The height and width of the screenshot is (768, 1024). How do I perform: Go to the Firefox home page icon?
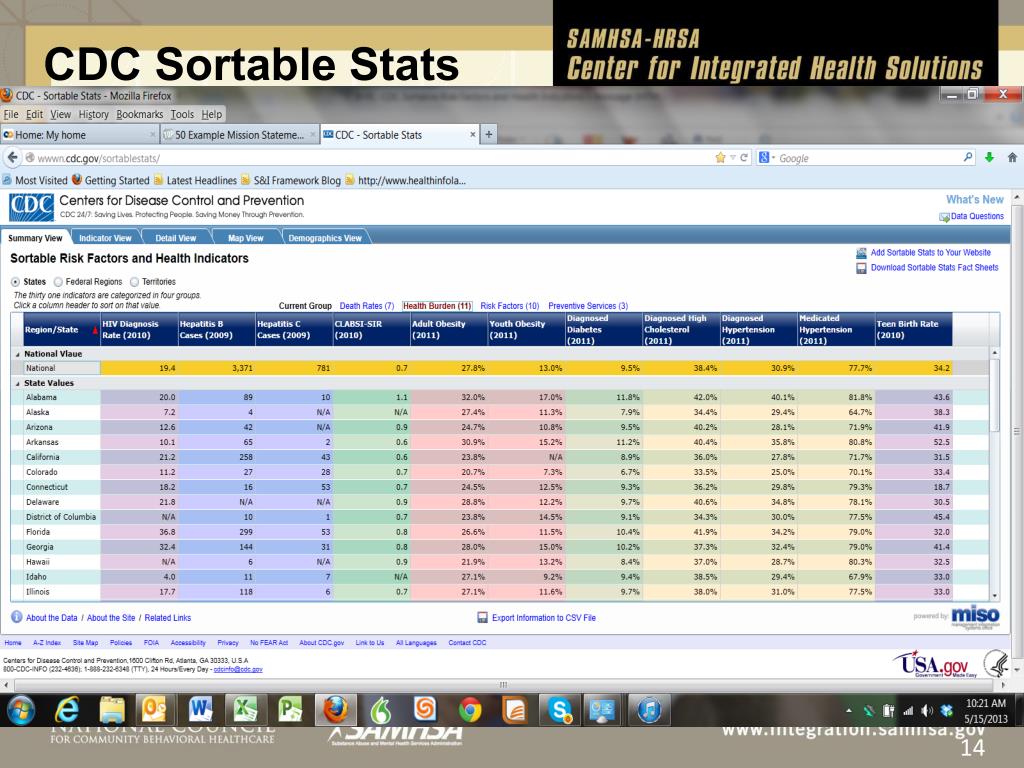tap(1012, 157)
